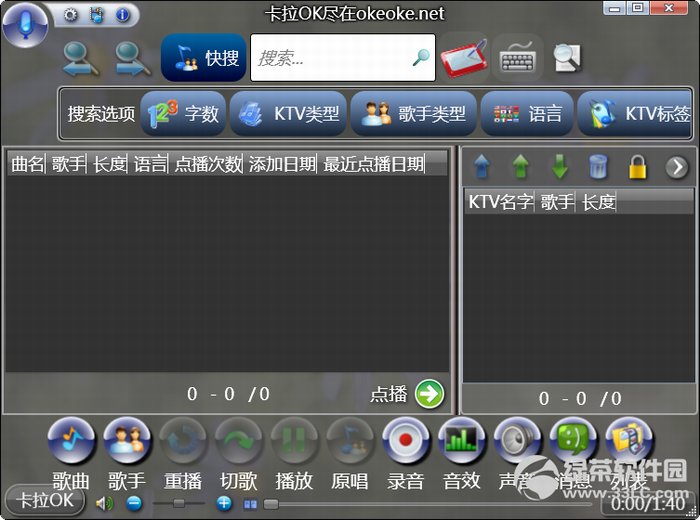The width and height of the screenshot is (700, 520).
Task: Click the document magnifier search icon
Action: click(567, 58)
